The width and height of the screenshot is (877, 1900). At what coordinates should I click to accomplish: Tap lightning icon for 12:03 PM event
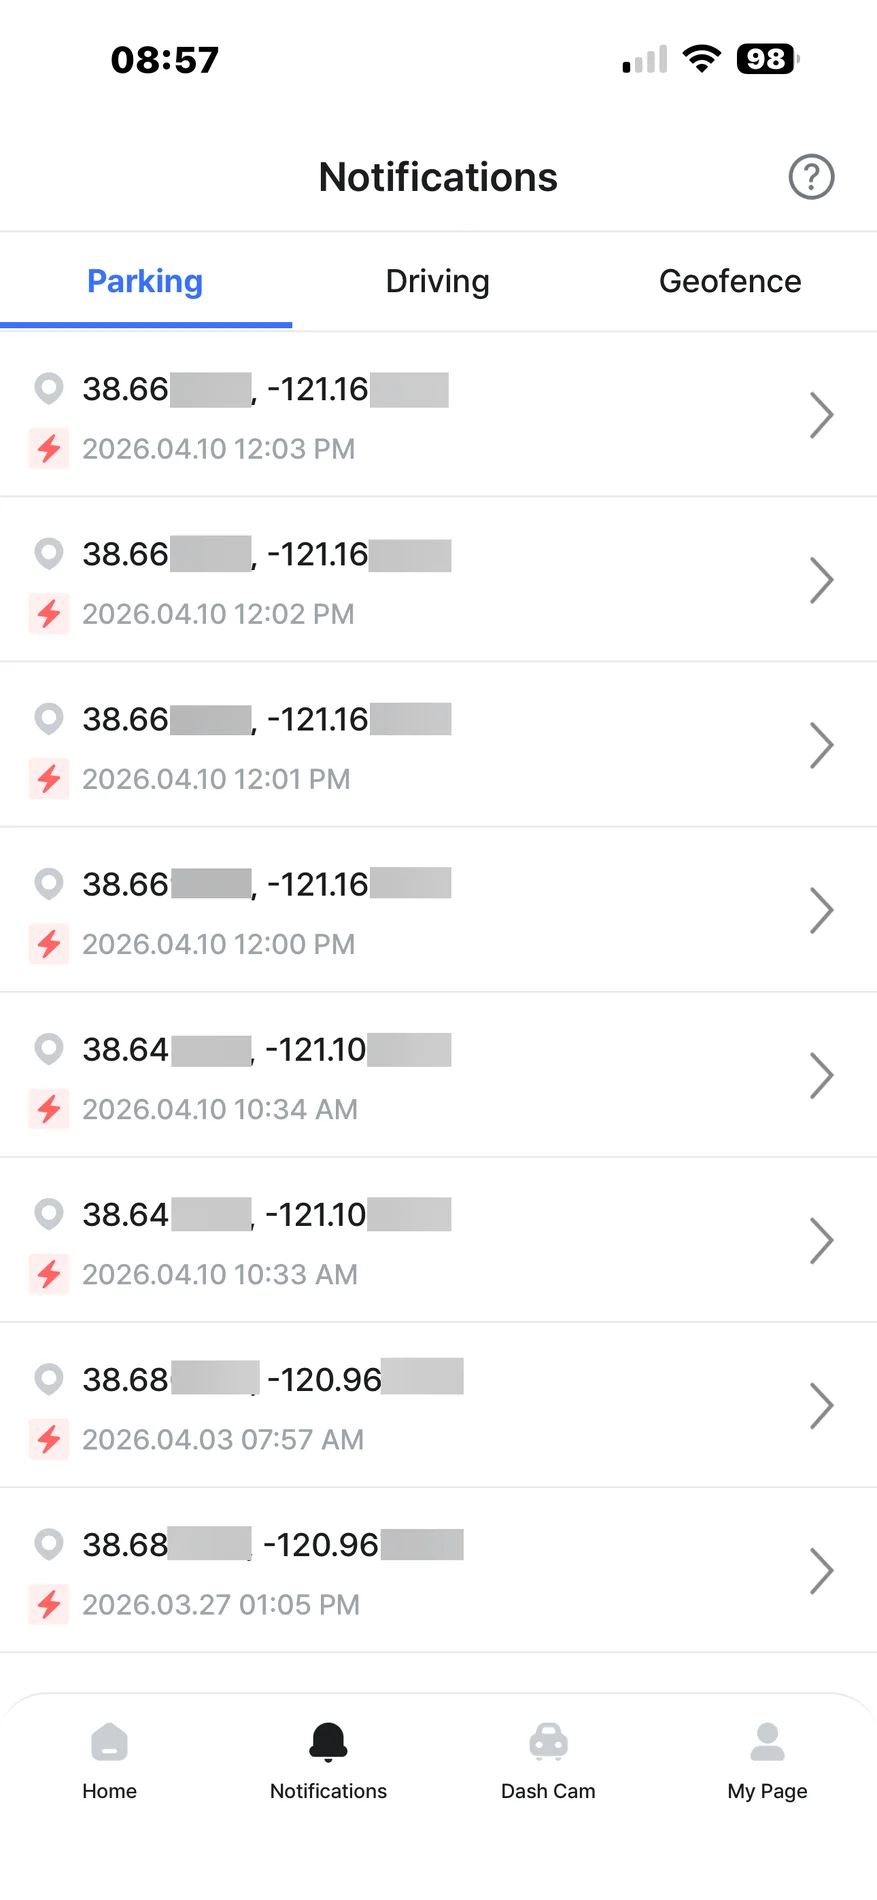[49, 449]
